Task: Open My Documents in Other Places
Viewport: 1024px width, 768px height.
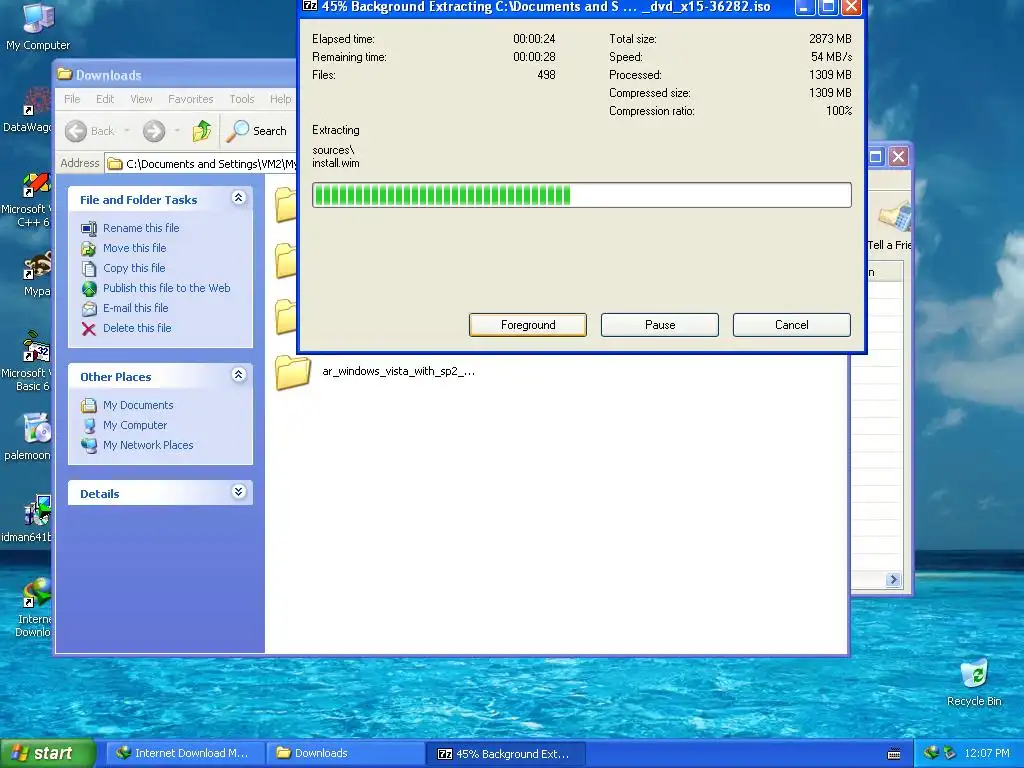Action: coord(138,405)
